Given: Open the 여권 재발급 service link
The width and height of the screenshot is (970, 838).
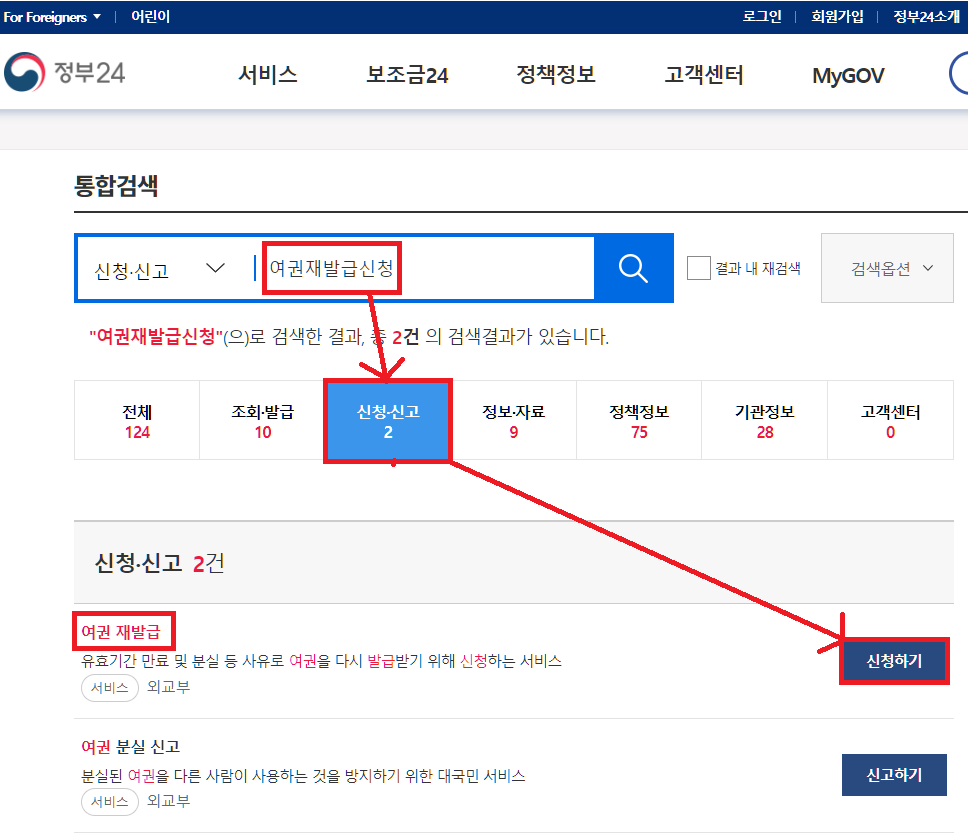Looking at the screenshot, I should tap(122, 630).
